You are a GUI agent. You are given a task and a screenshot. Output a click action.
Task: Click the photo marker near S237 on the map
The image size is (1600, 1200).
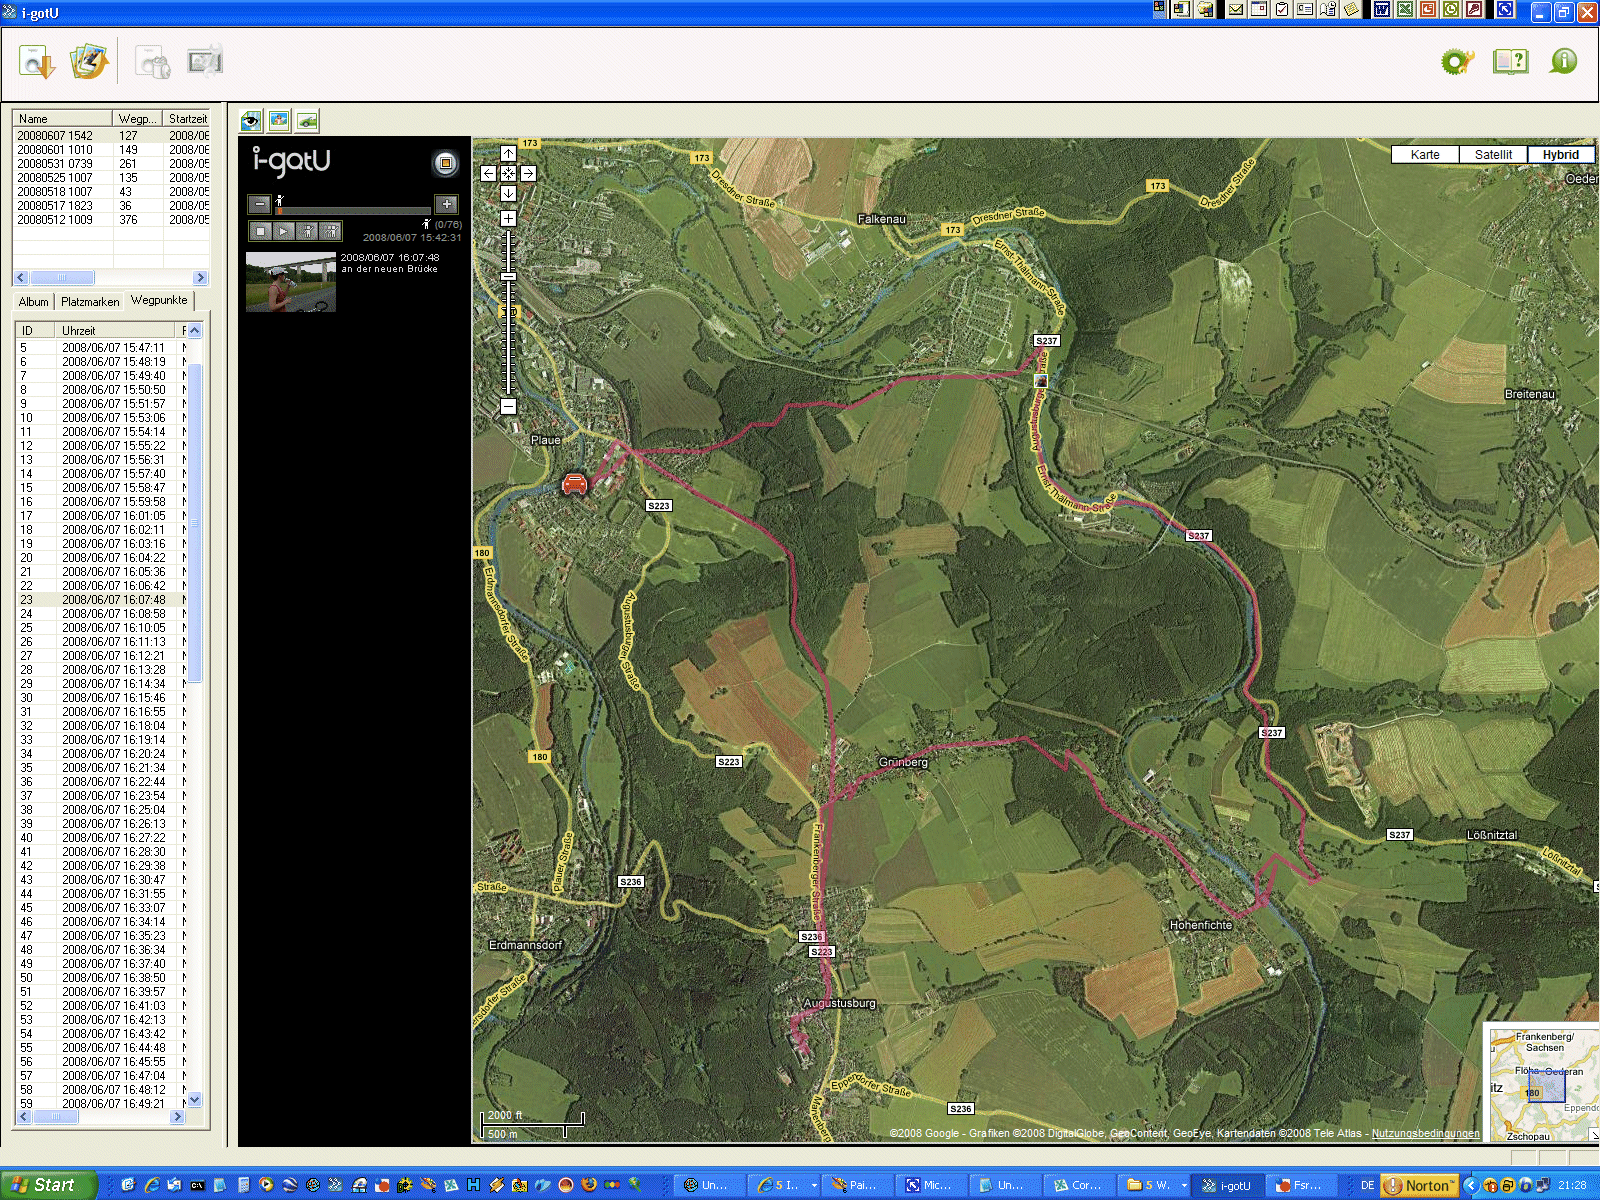point(1040,380)
